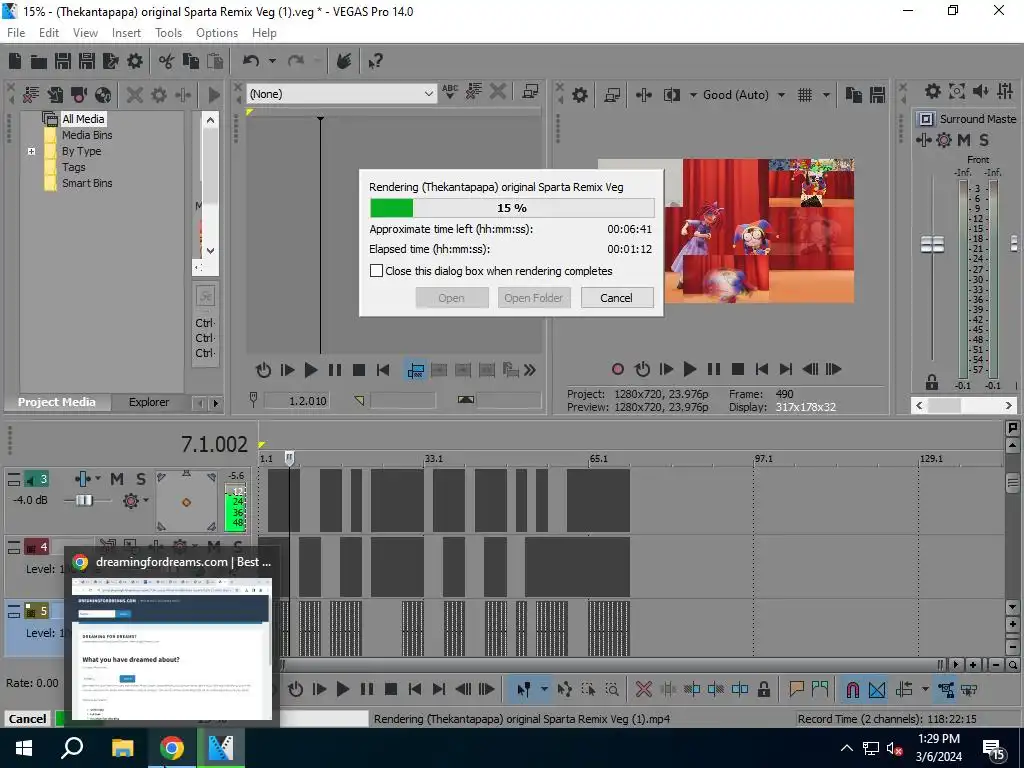
Task: Click the Video Preview on External Monitor icon
Action: [x=612, y=95]
